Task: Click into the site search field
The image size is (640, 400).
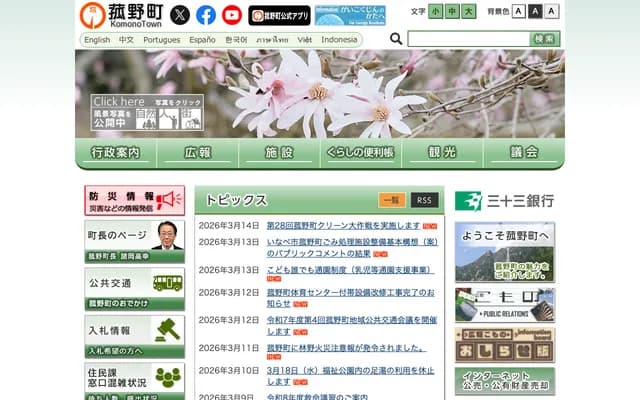Action: (468, 39)
